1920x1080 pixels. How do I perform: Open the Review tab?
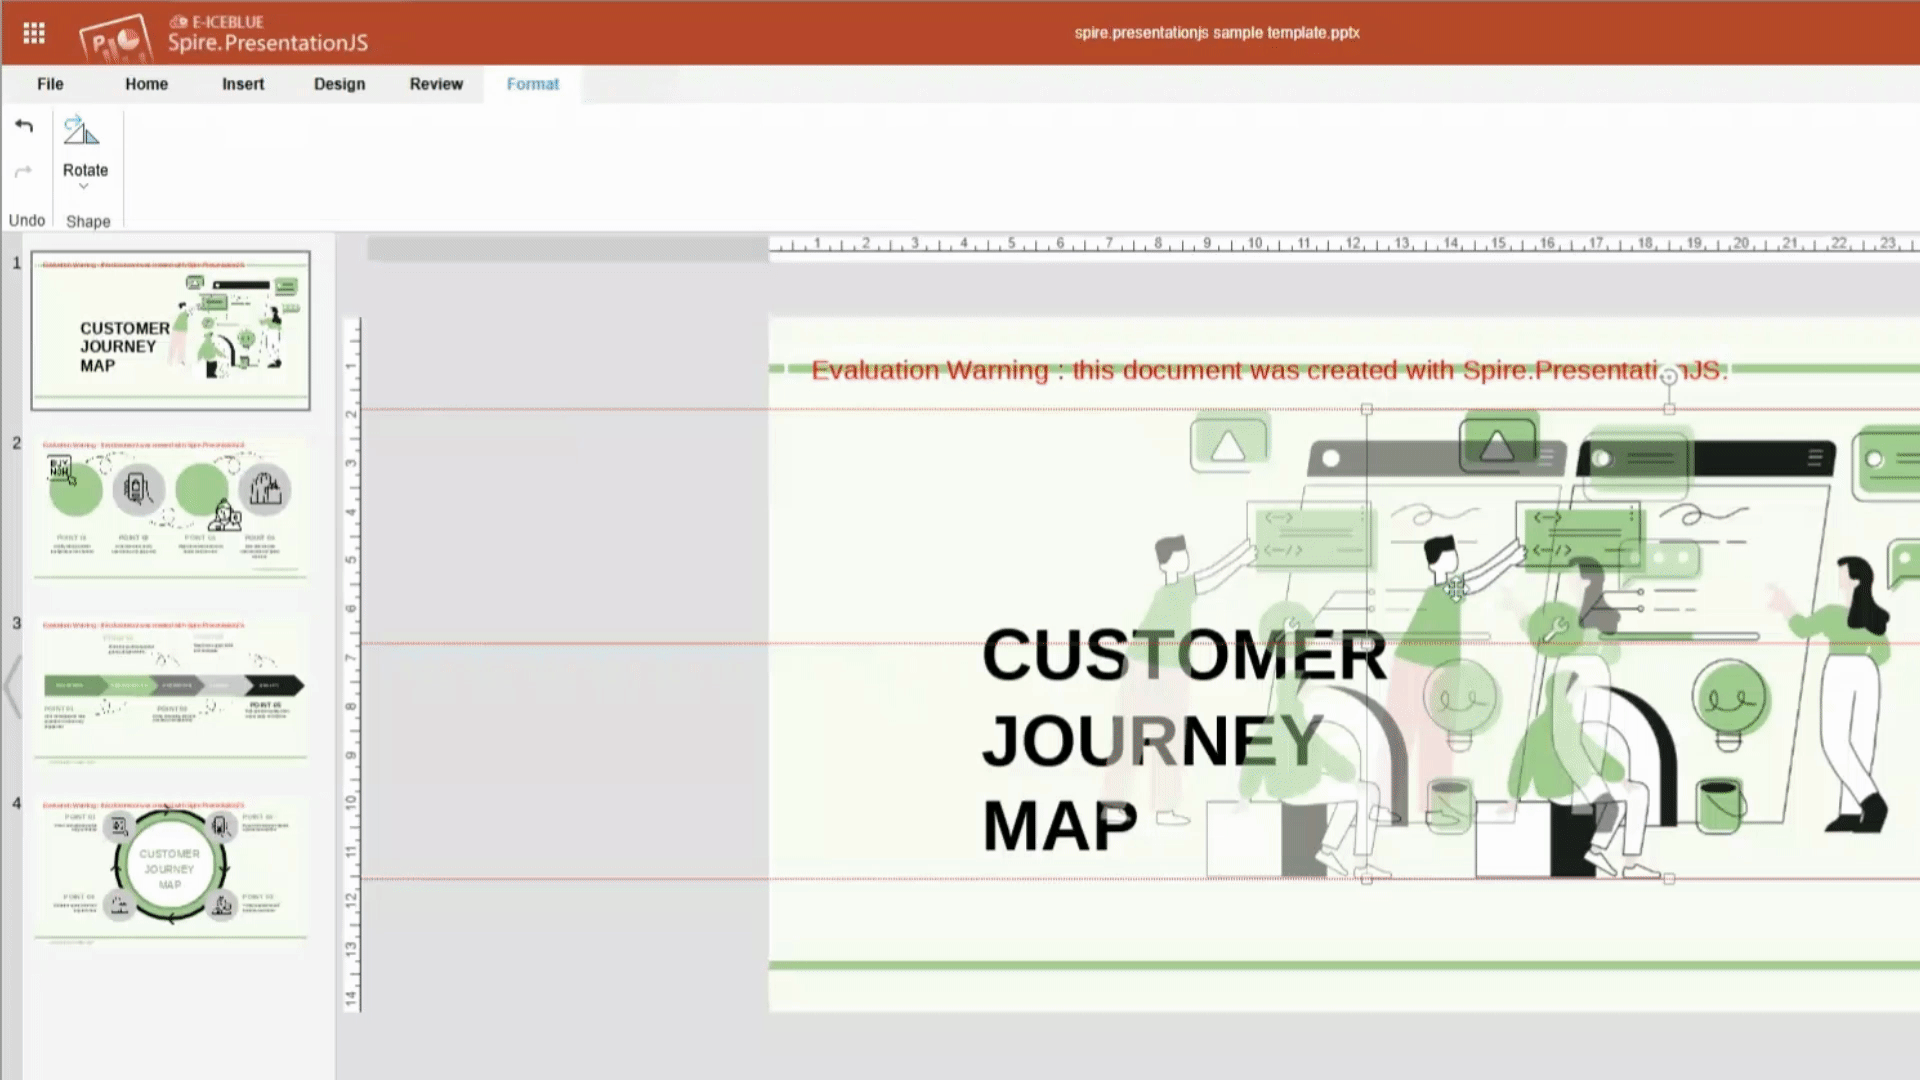click(436, 84)
